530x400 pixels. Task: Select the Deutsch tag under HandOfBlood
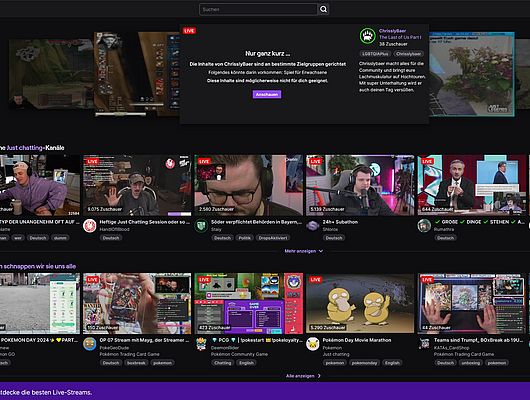(x=111, y=238)
